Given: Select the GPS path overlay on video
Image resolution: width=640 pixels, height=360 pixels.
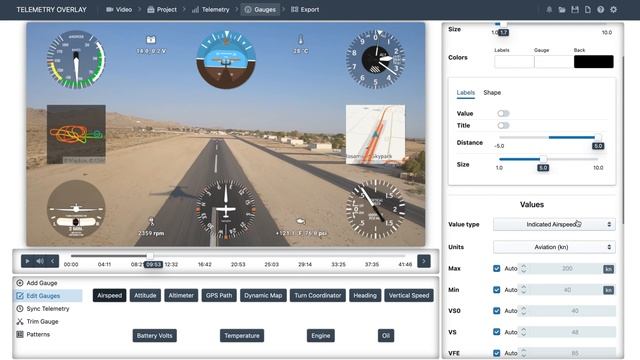Looking at the screenshot, I should 76,134.
